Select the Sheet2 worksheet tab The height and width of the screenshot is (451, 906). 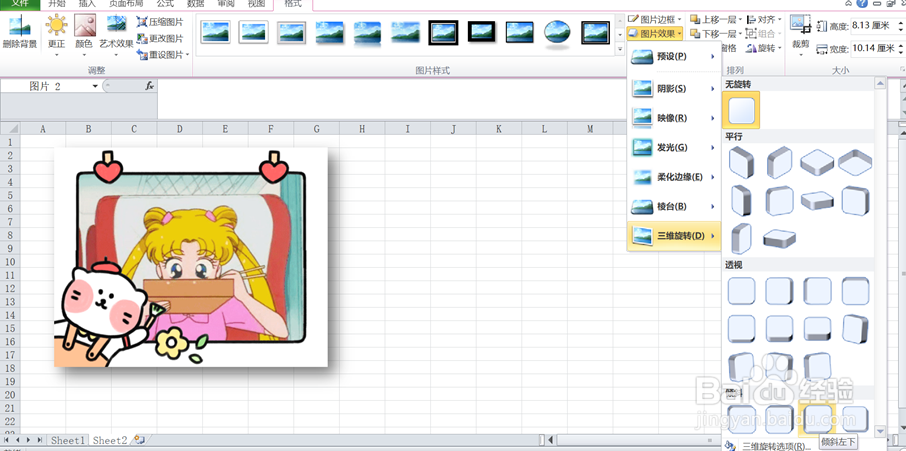110,441
